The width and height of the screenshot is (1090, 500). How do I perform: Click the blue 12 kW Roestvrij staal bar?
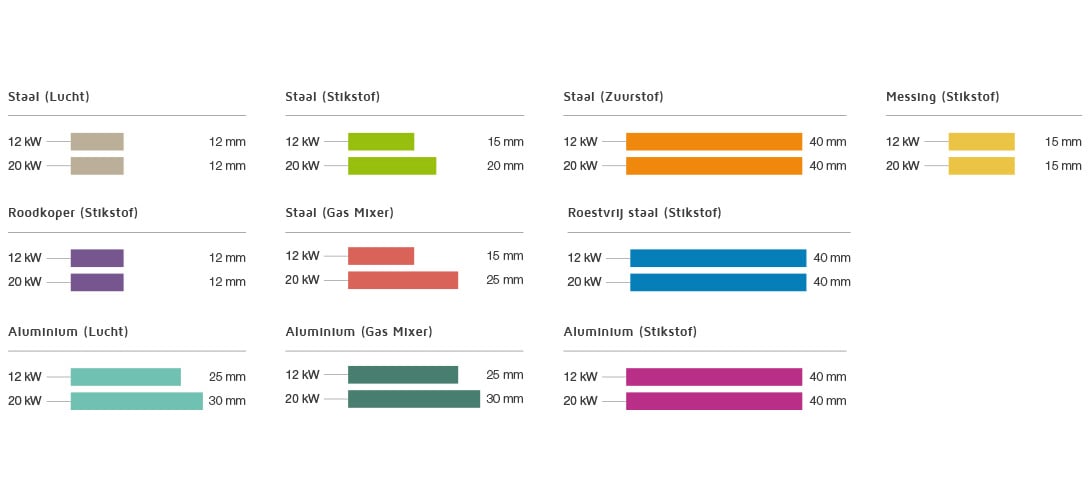click(717, 258)
